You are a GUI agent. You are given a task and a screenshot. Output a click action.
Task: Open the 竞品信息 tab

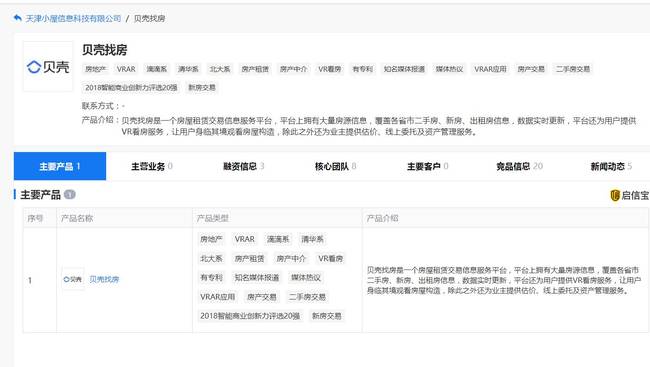point(519,166)
